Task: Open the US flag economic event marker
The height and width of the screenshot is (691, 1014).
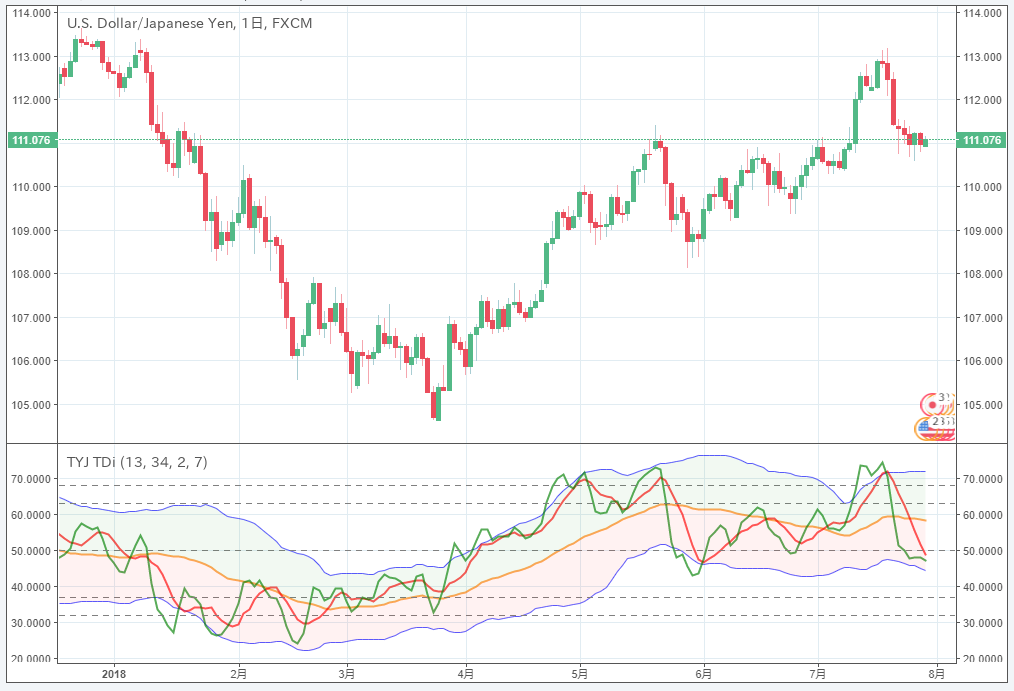Action: point(925,428)
